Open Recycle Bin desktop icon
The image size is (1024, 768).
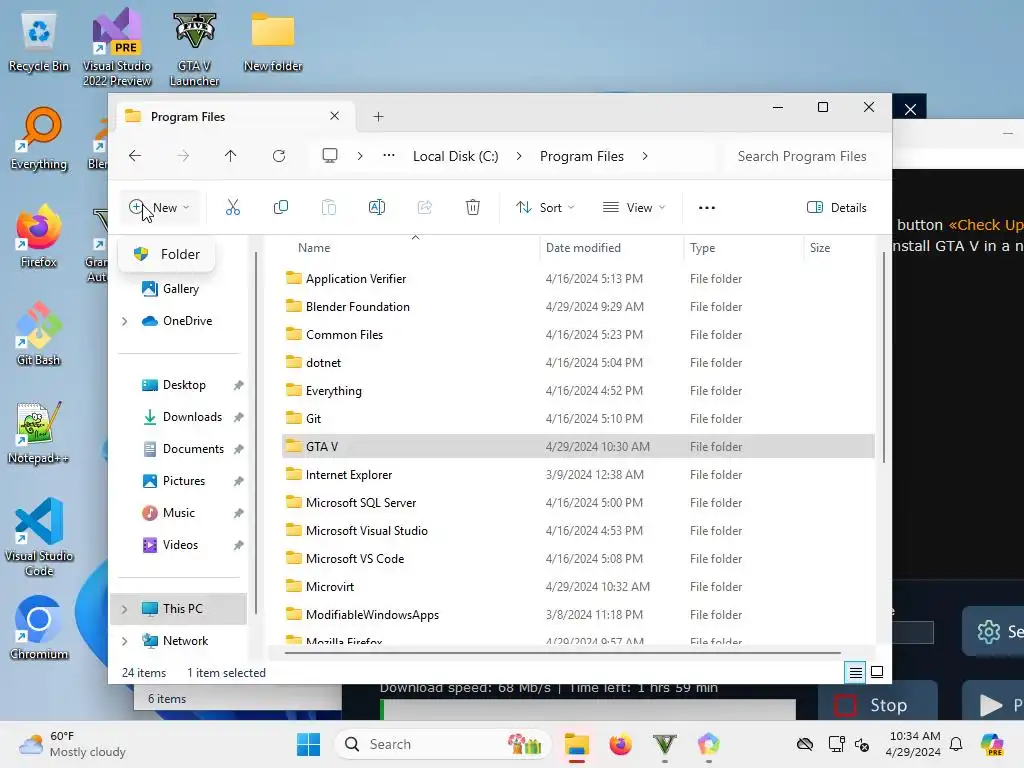click(39, 42)
